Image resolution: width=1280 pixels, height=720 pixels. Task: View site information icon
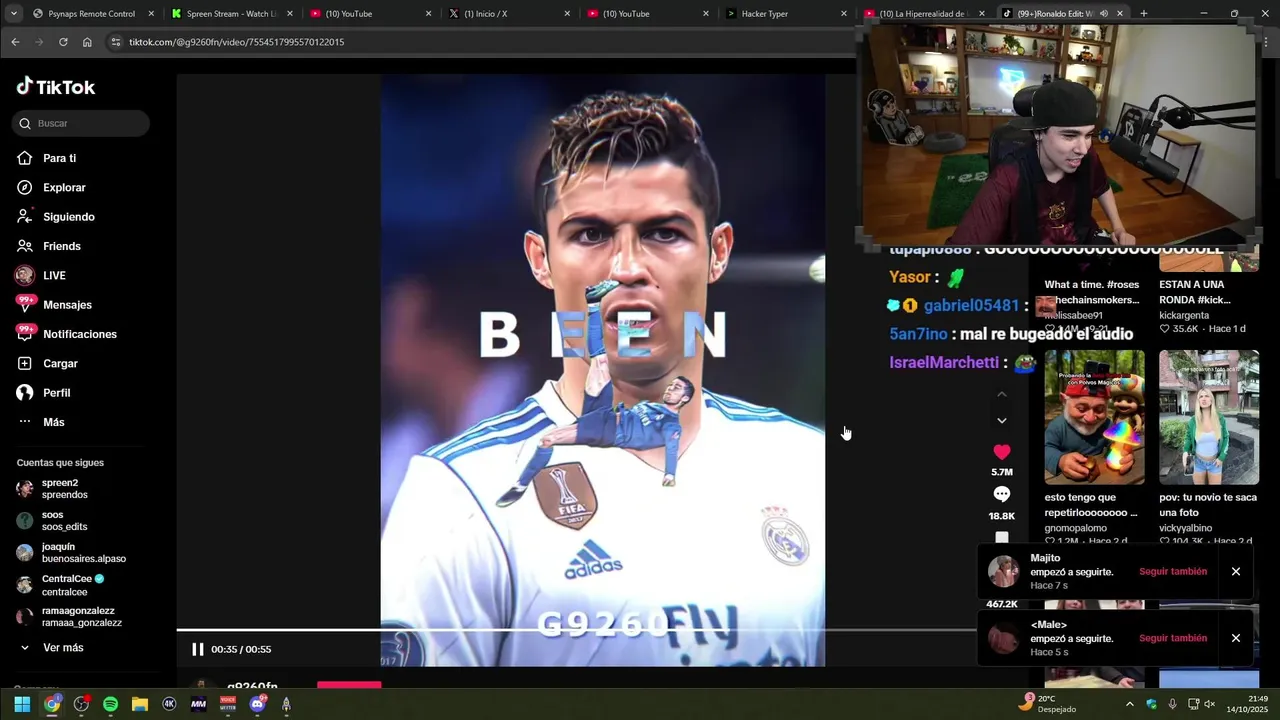[x=116, y=42]
